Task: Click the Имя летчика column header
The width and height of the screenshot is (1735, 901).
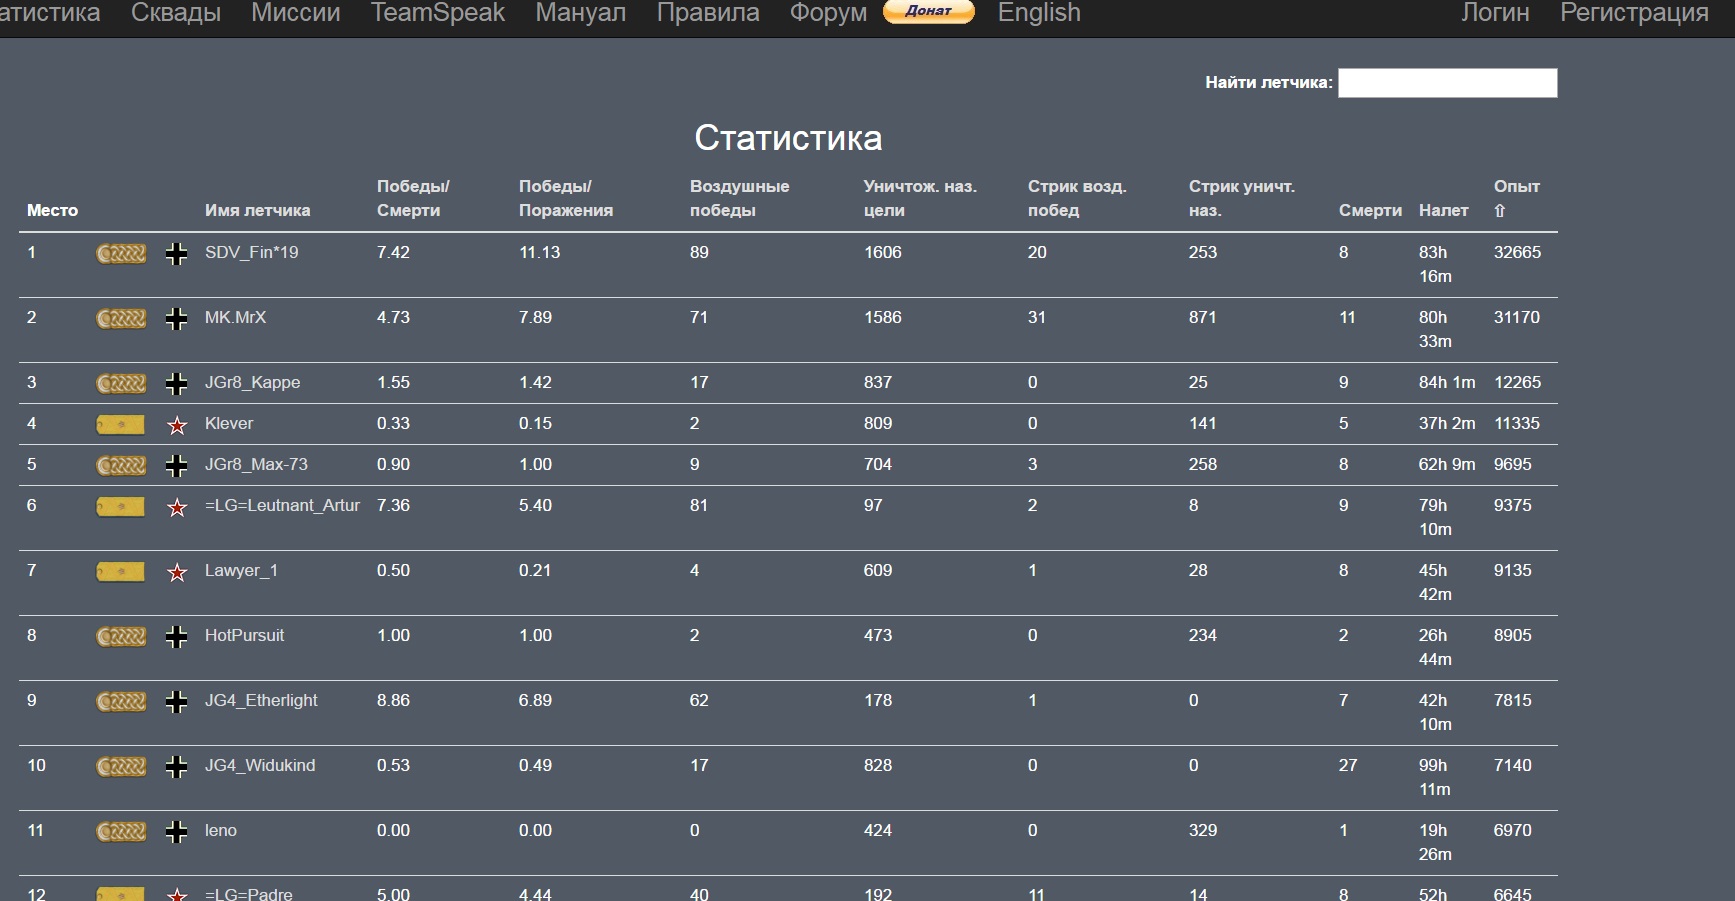Action: click(258, 211)
